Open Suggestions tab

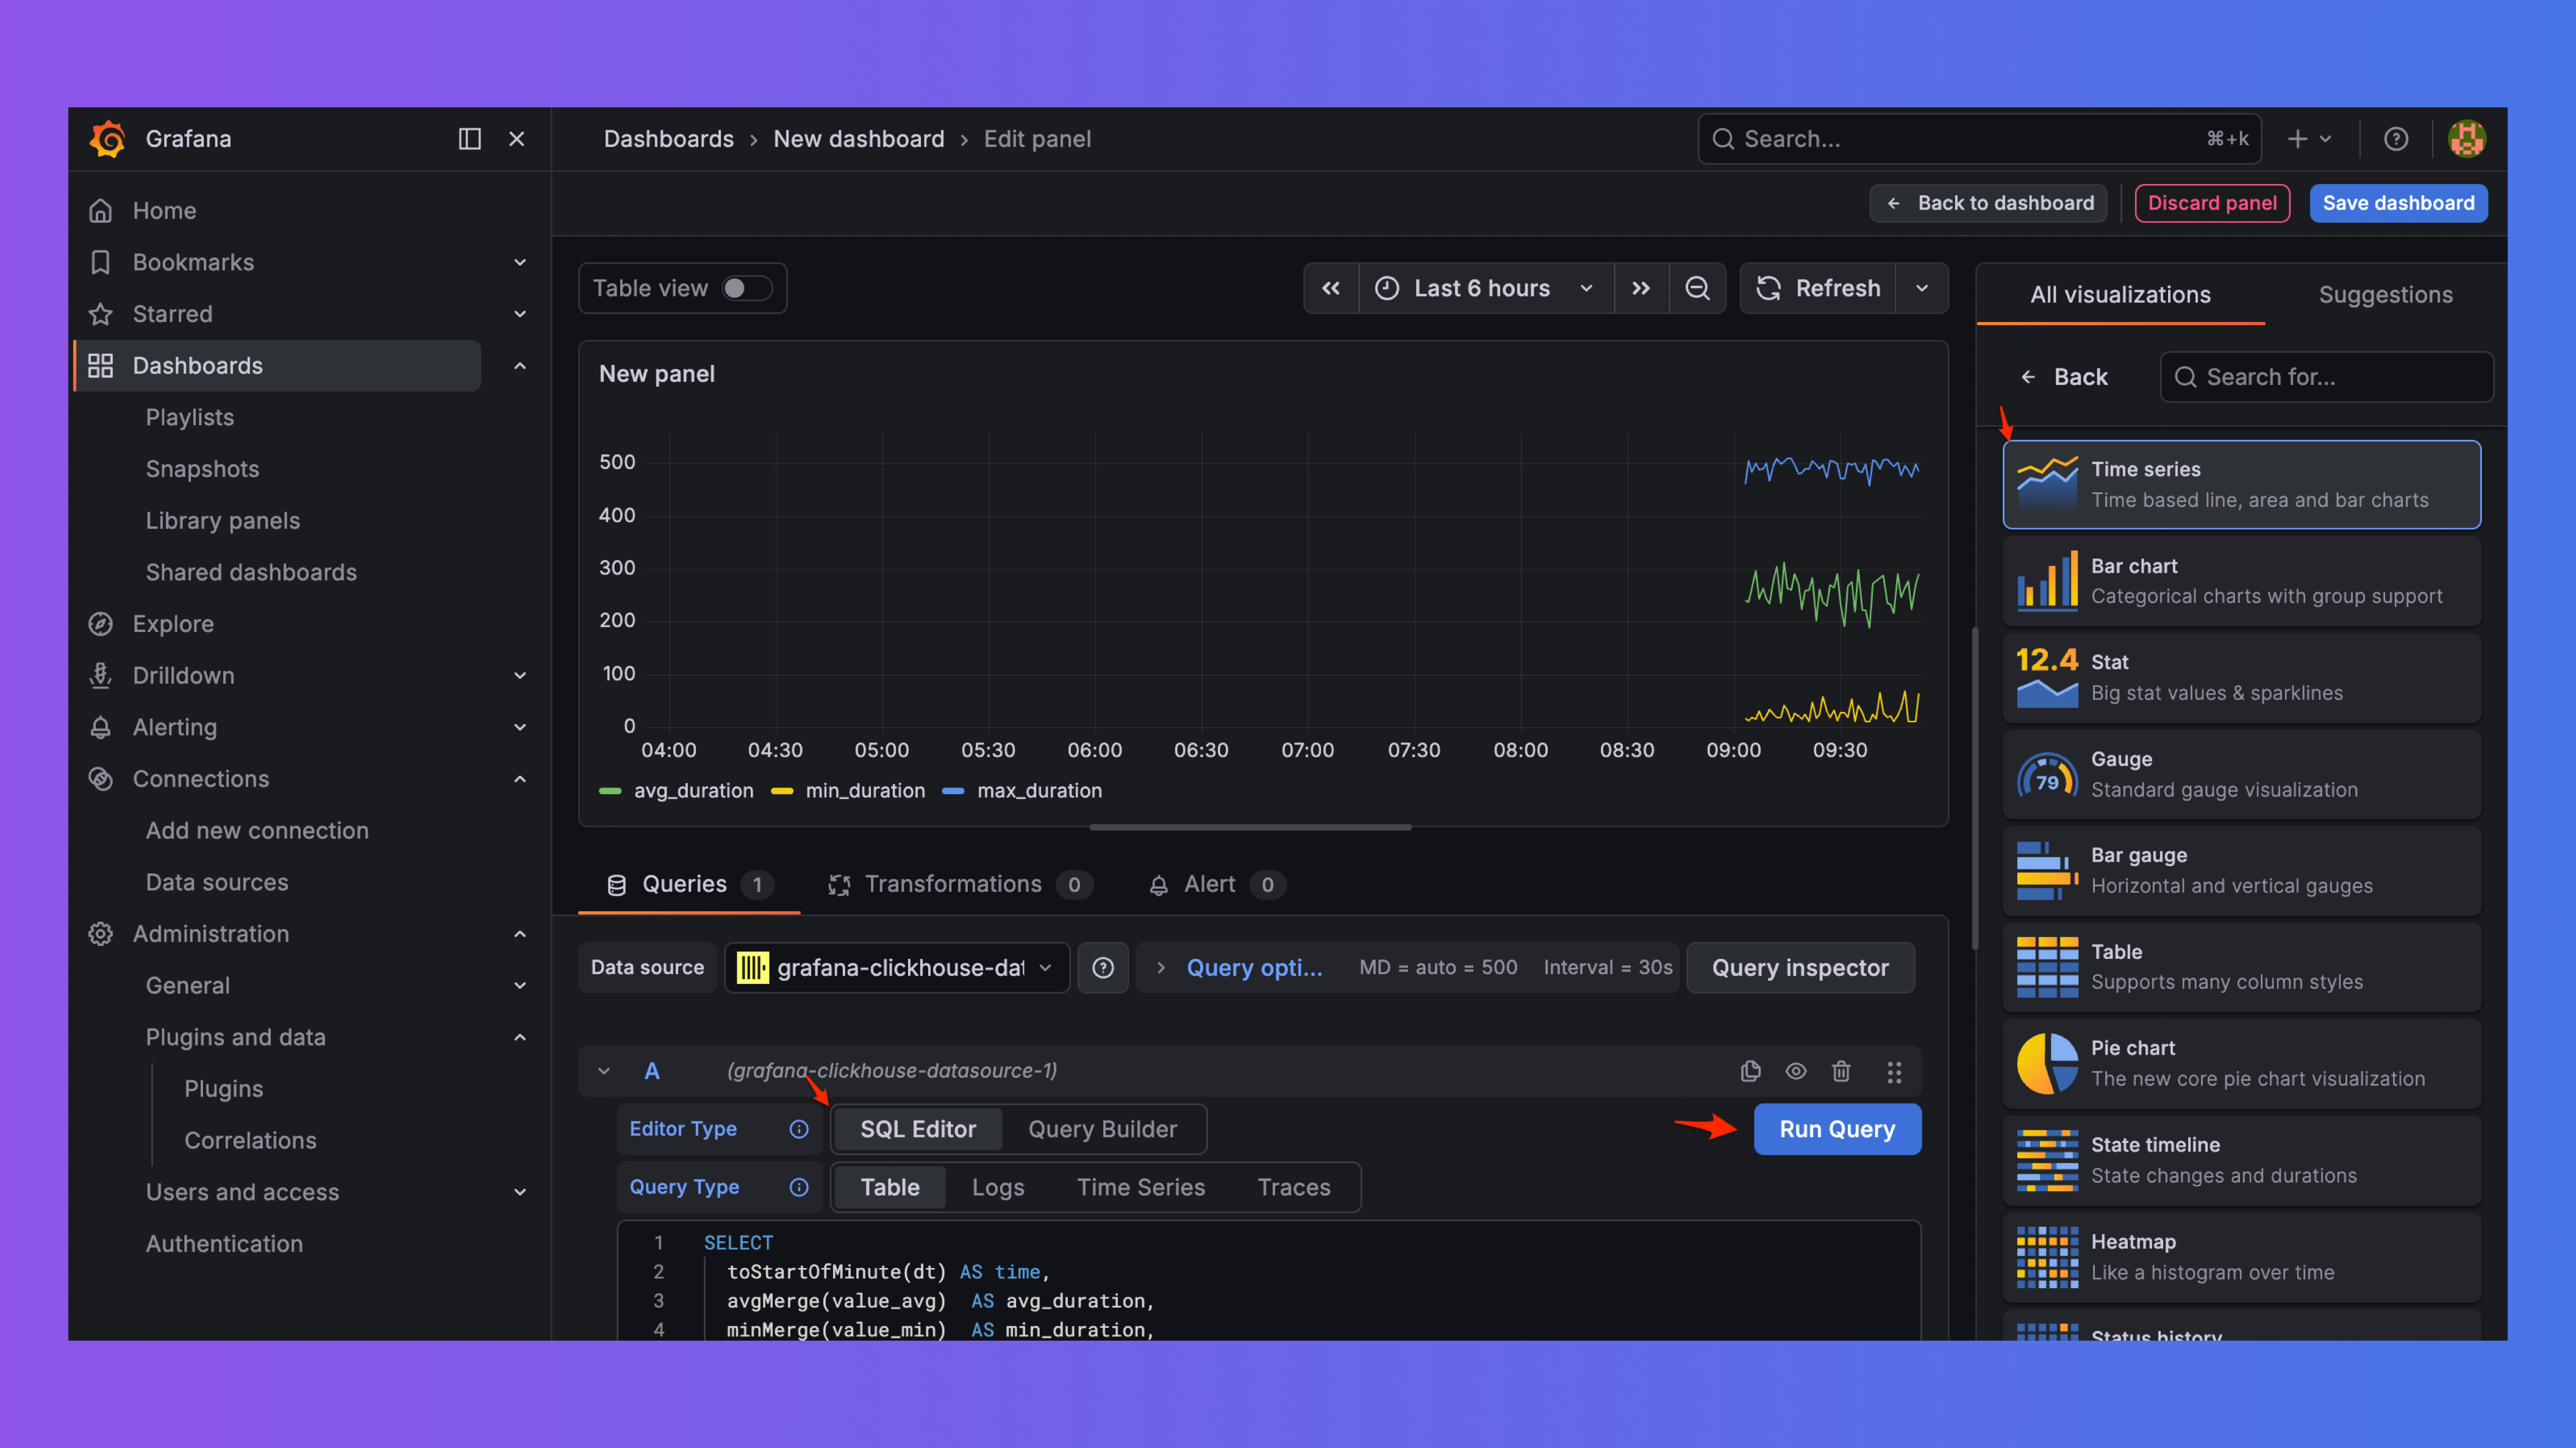pos(2385,294)
